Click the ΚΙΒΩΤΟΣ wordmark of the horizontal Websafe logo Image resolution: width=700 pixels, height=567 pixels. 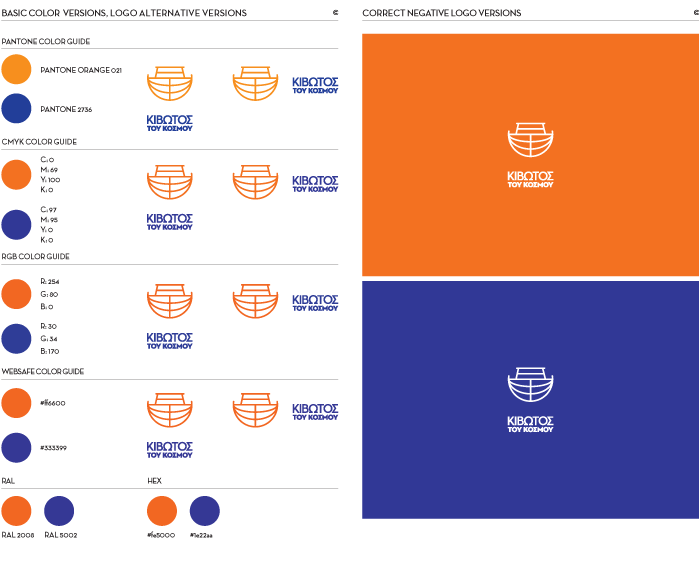point(315,409)
